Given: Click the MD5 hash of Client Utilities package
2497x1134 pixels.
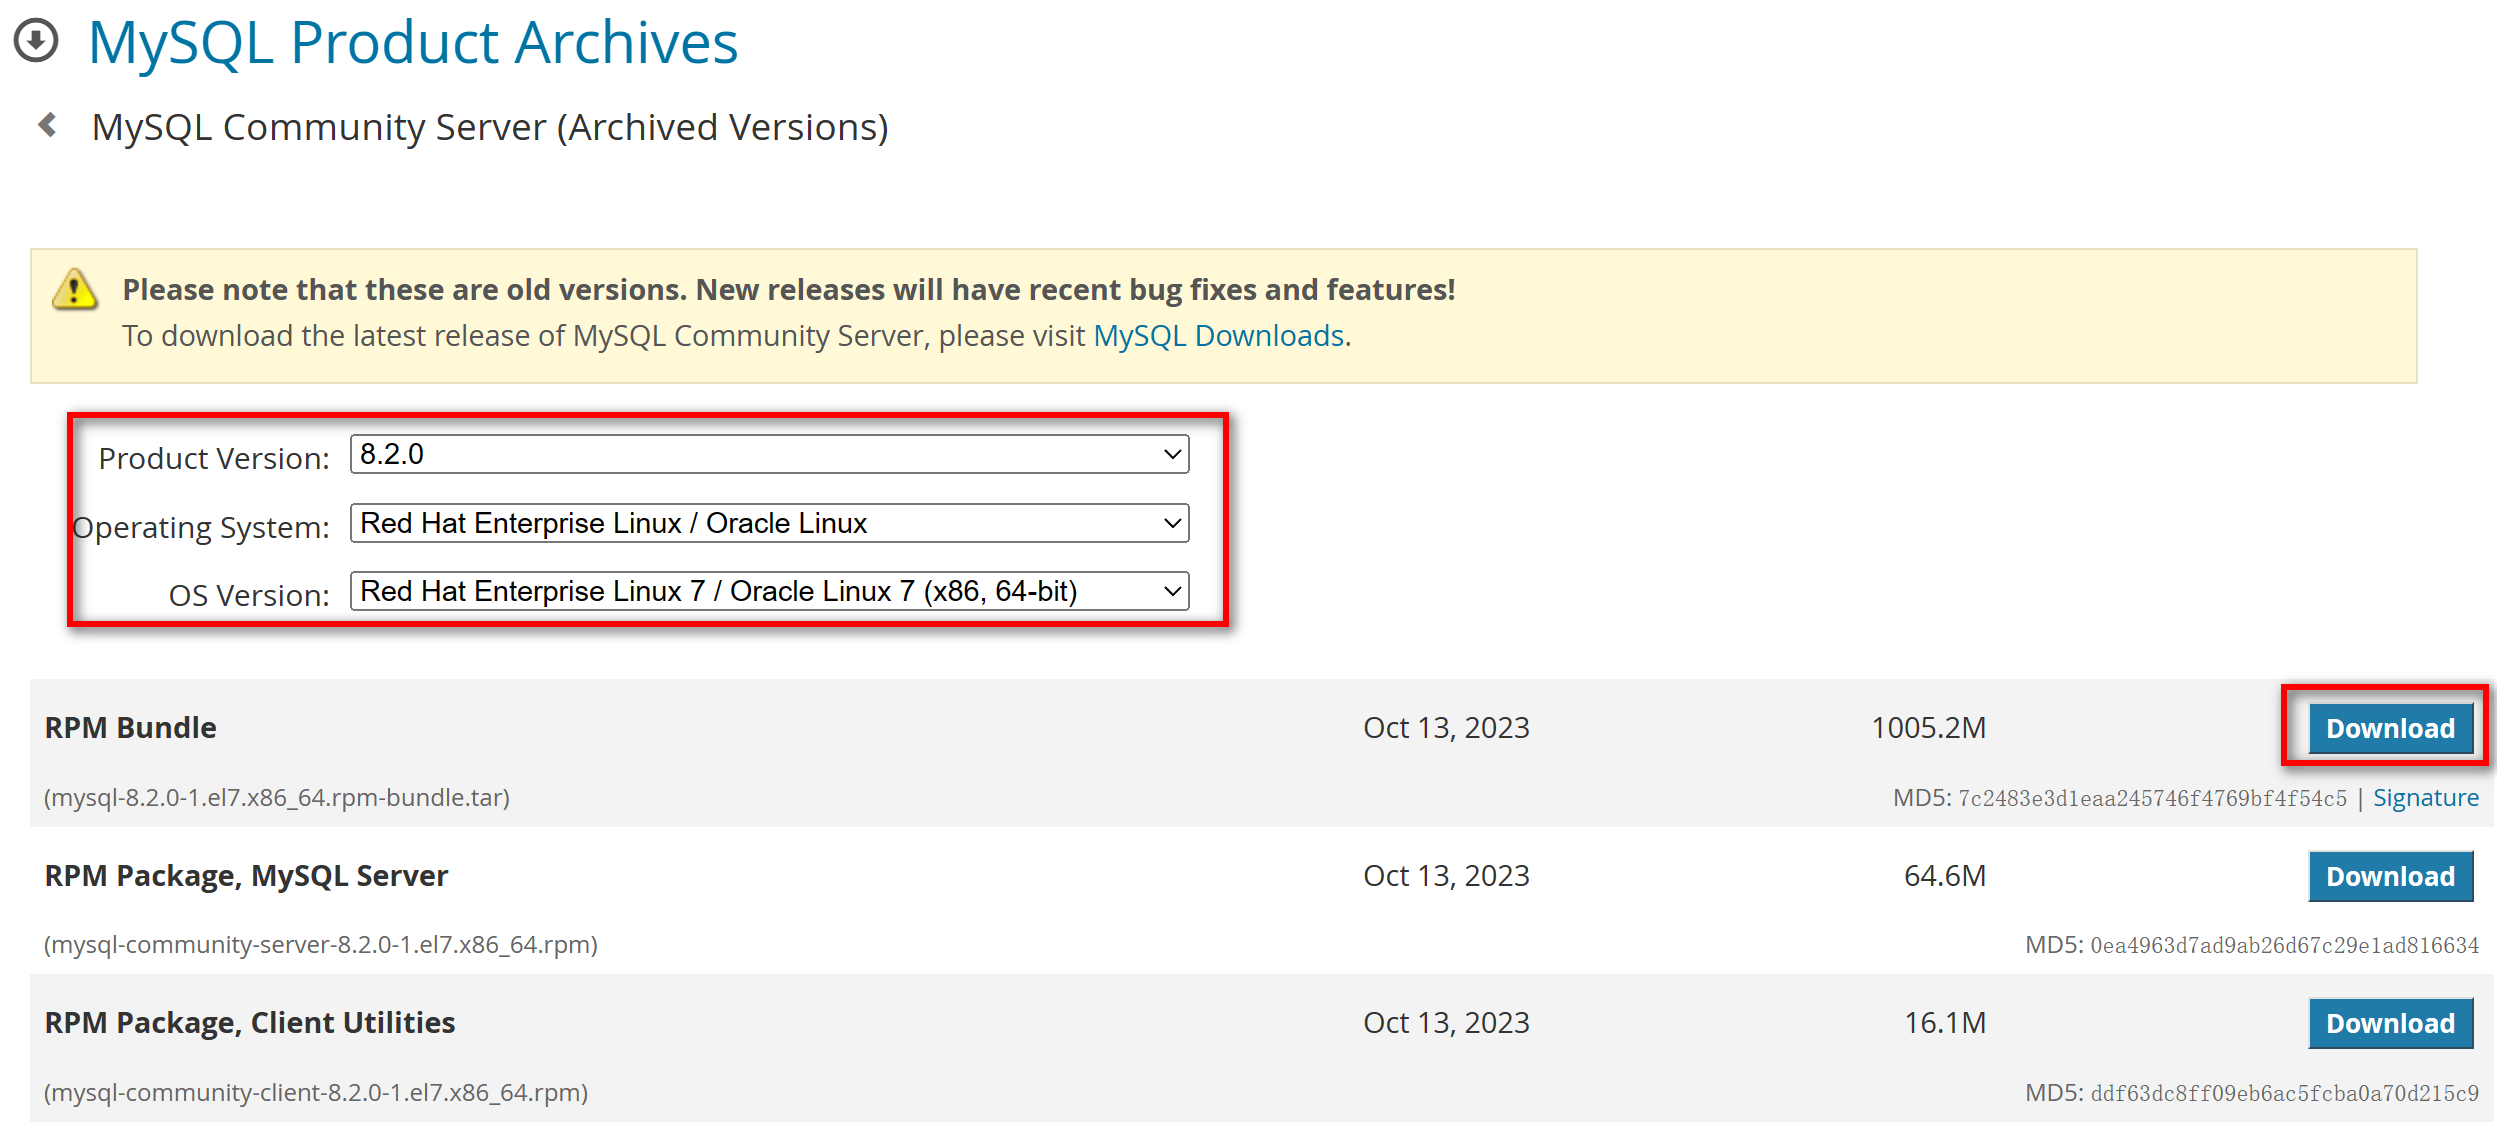Looking at the screenshot, I should pos(2284,1093).
